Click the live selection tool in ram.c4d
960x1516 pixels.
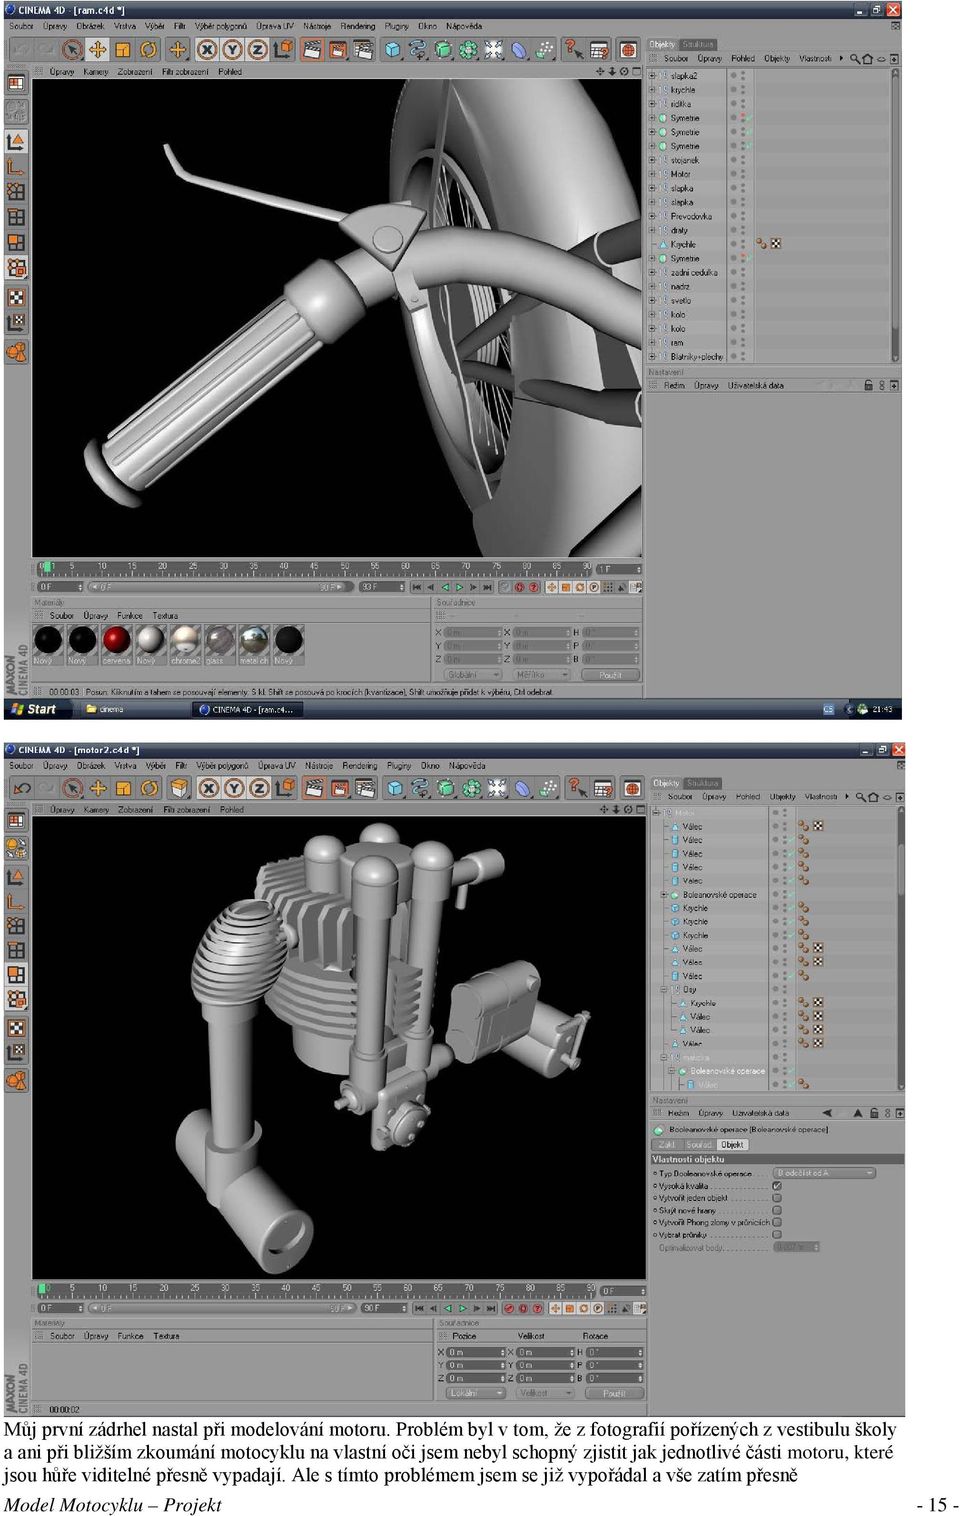pyautogui.click(x=72, y=49)
